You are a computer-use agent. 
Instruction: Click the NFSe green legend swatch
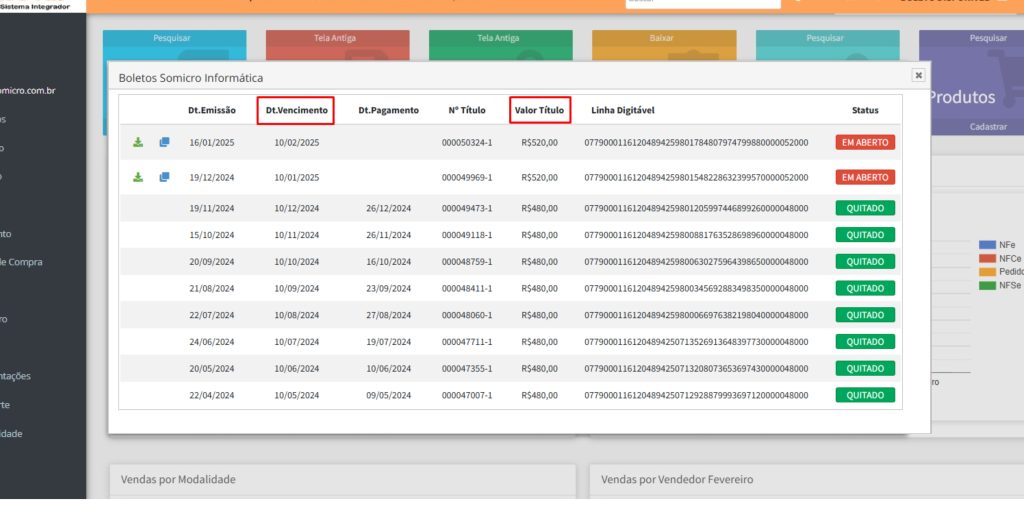pyautogui.click(x=987, y=285)
